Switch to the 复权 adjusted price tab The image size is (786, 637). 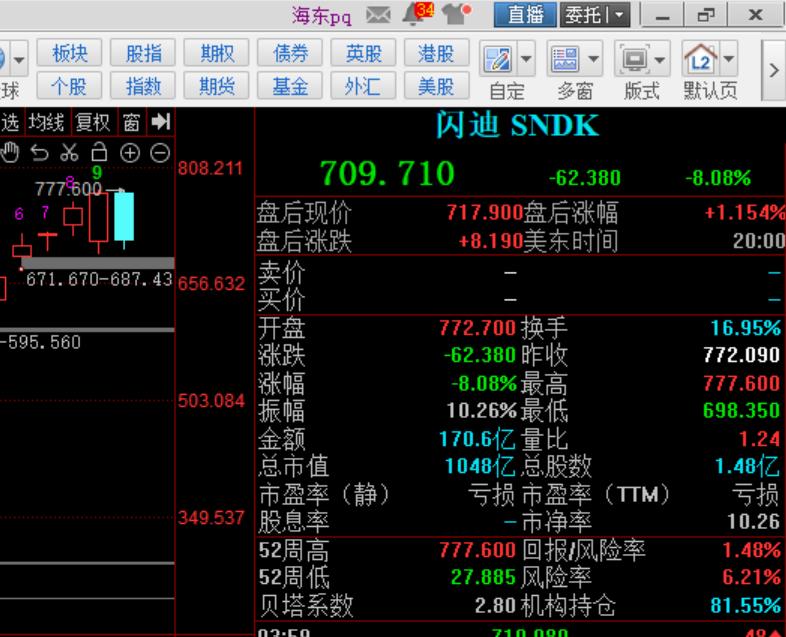click(x=92, y=122)
